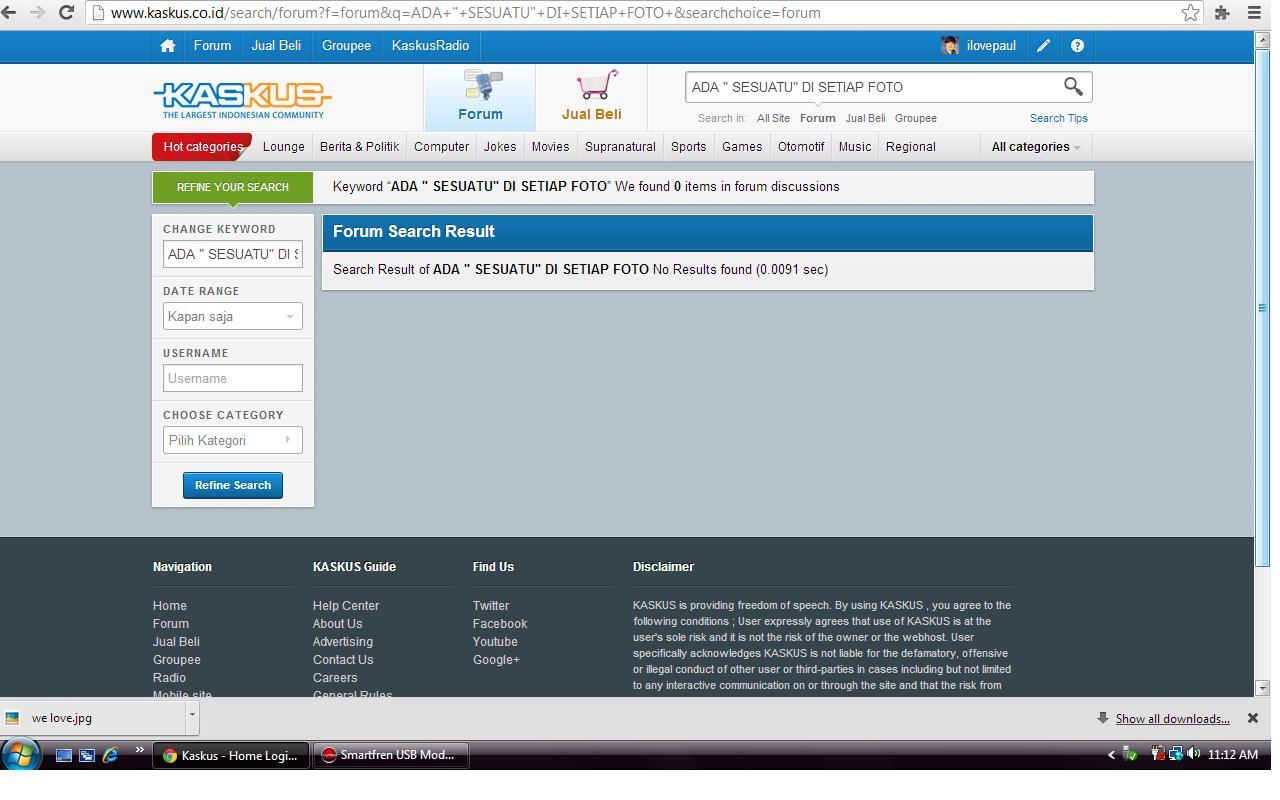Open the Help Center footer link
The image size is (1280, 800).
346,606
